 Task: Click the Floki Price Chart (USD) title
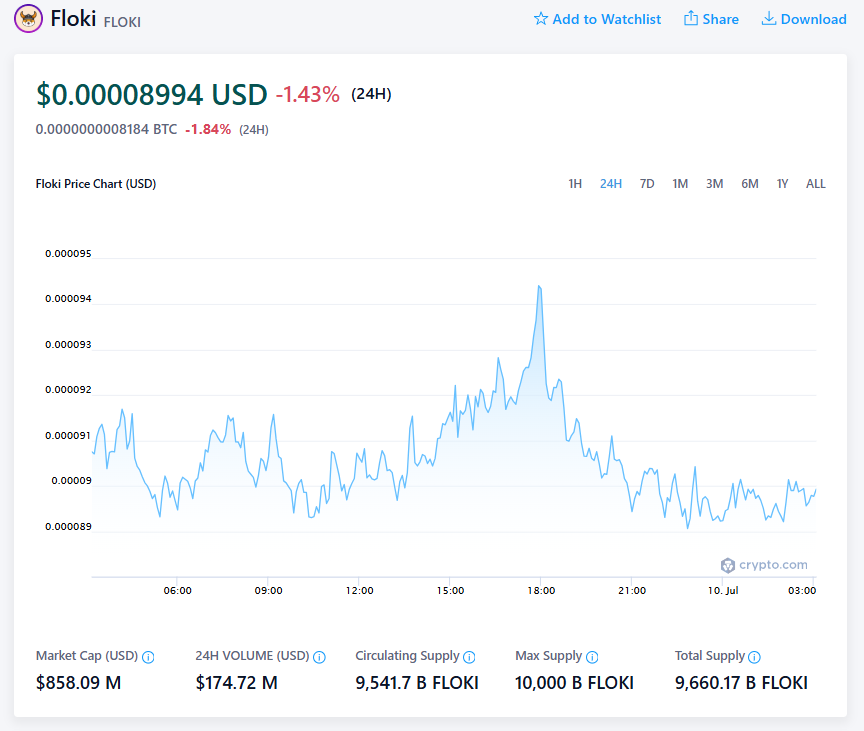96,184
